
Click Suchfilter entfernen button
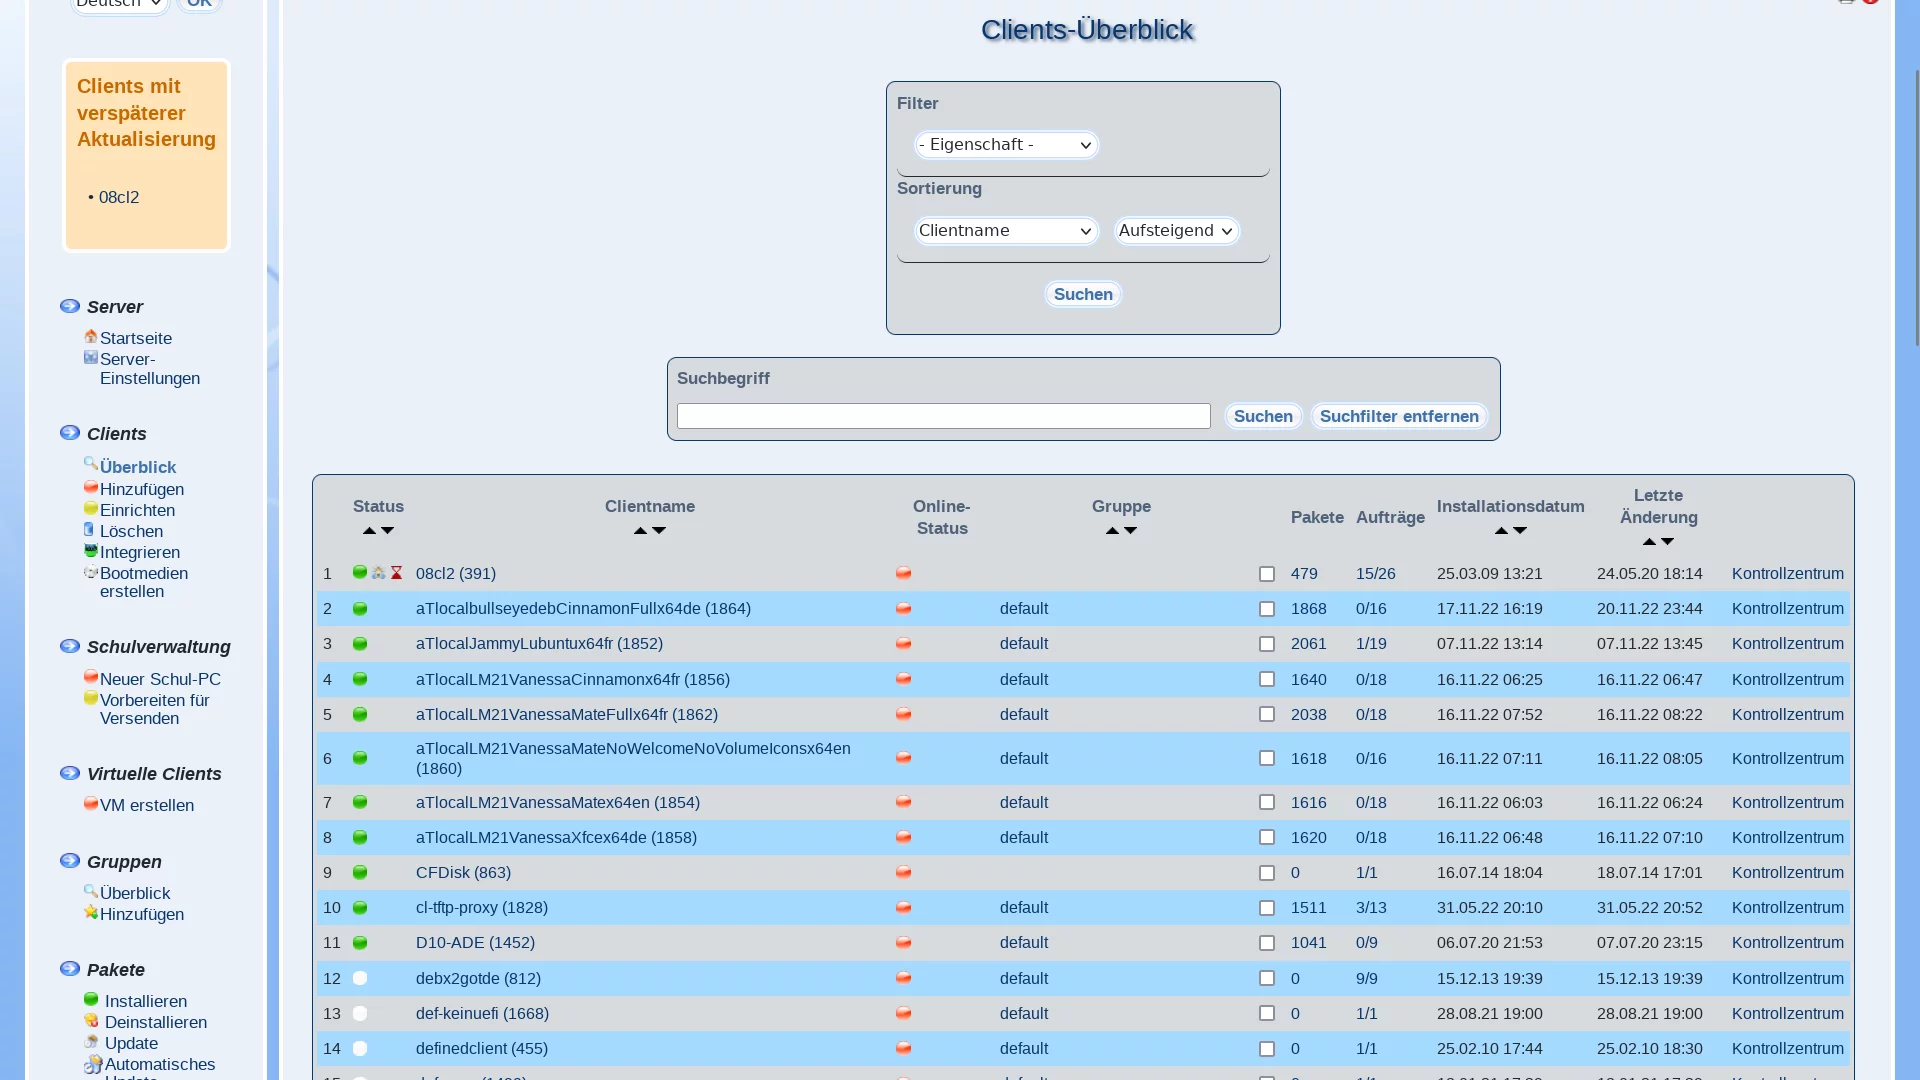pos(1399,416)
